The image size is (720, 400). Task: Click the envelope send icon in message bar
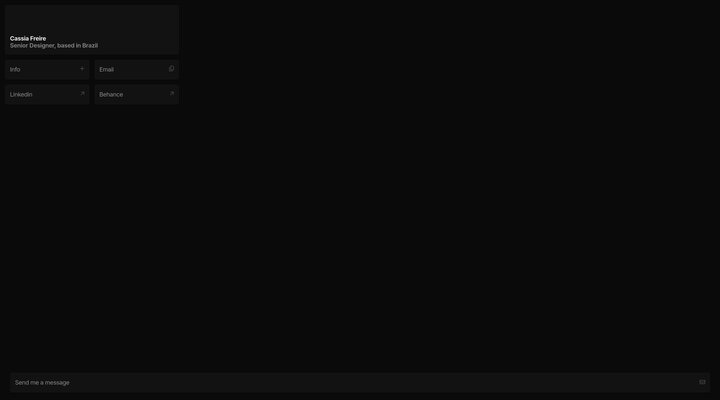point(702,382)
